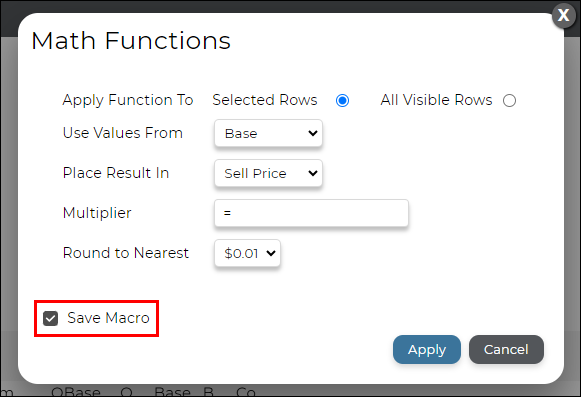The image size is (581, 397).
Task: Open the Round to Nearest dropdown
Action: coord(247,253)
